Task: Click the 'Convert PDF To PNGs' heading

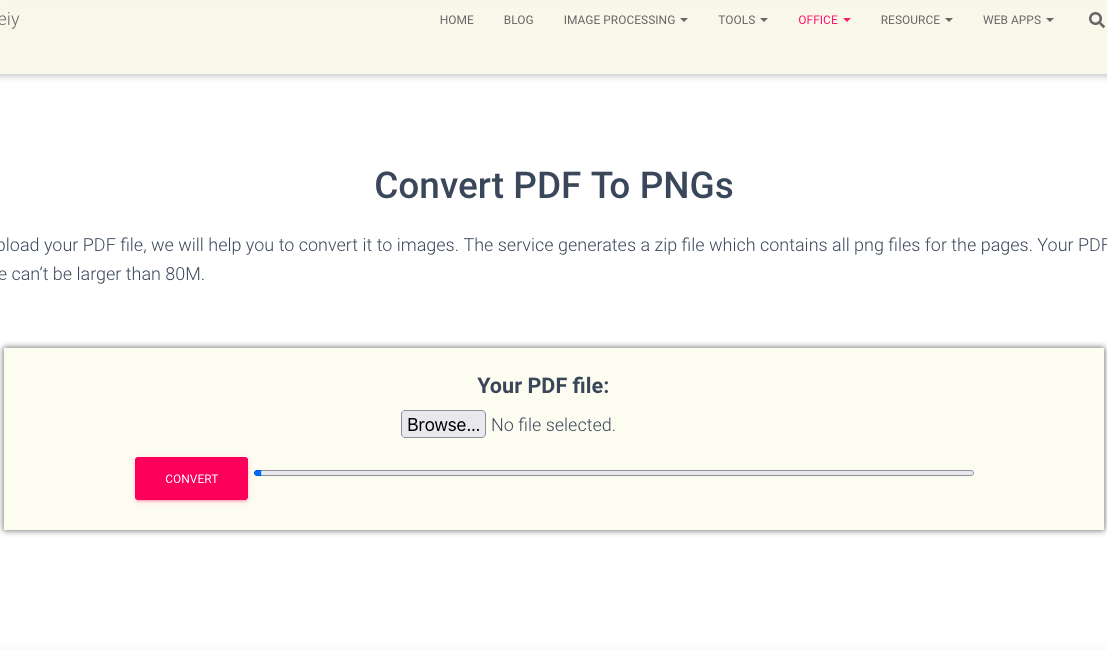Action: 554,186
